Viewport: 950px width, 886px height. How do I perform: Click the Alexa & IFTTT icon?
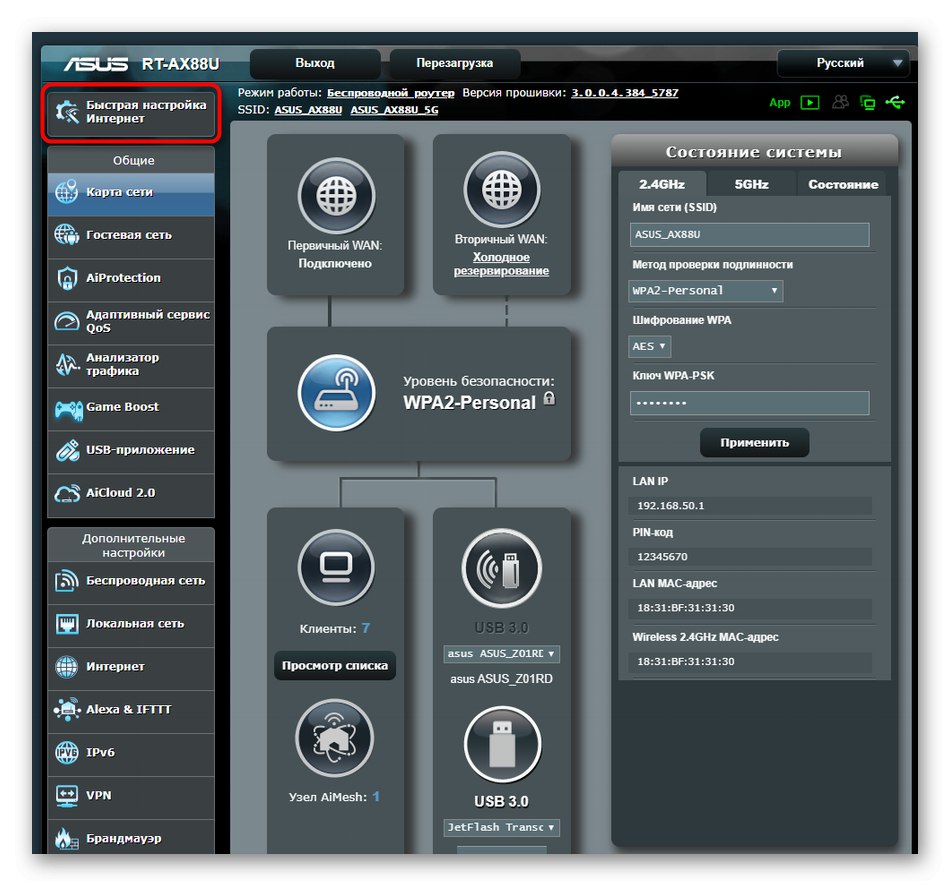coord(67,709)
